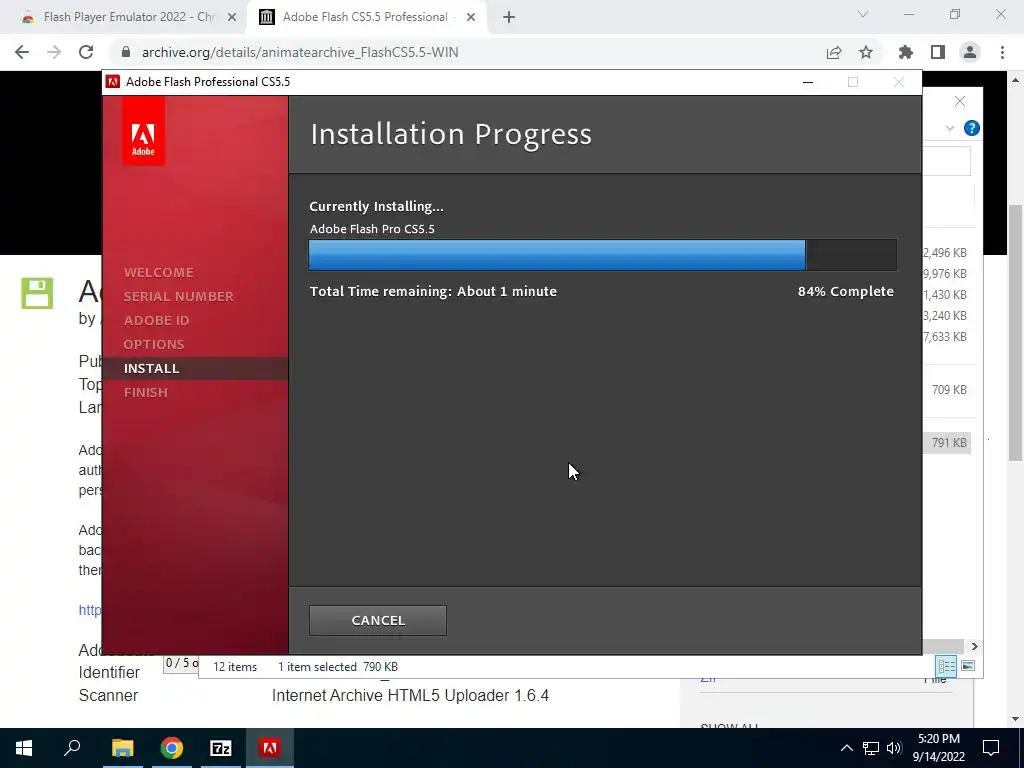Click the archive.org software floppy icon

point(37,293)
